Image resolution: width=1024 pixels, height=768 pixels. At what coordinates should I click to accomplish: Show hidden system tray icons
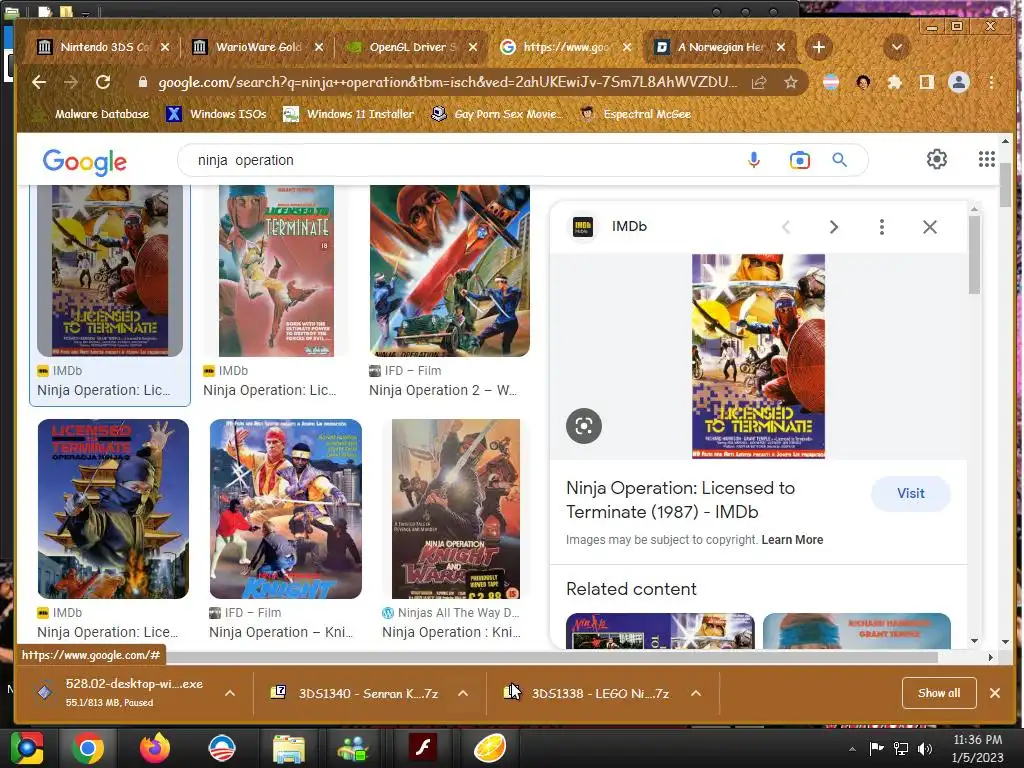tap(852, 749)
